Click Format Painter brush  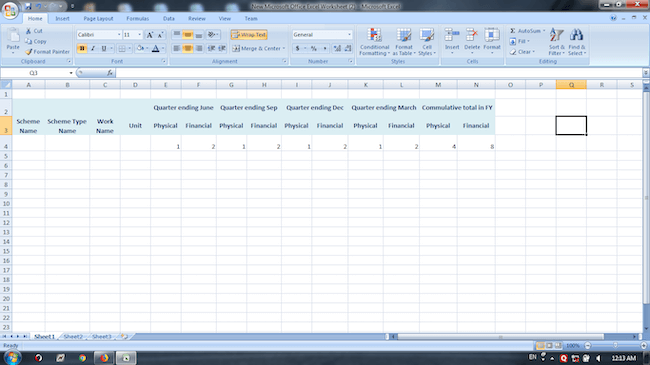(28, 52)
